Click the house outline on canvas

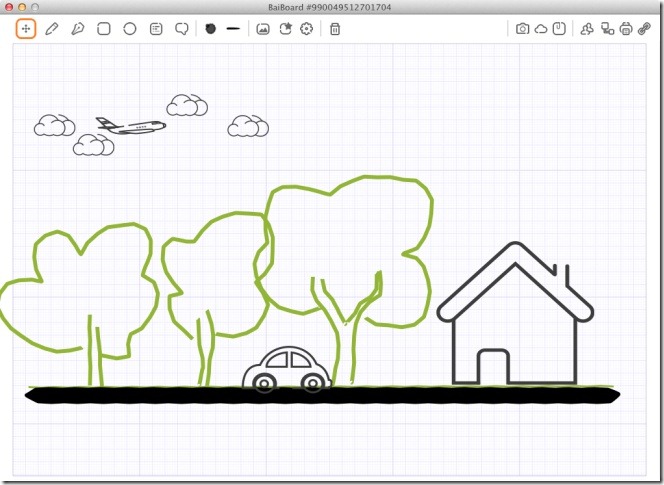coord(515,313)
